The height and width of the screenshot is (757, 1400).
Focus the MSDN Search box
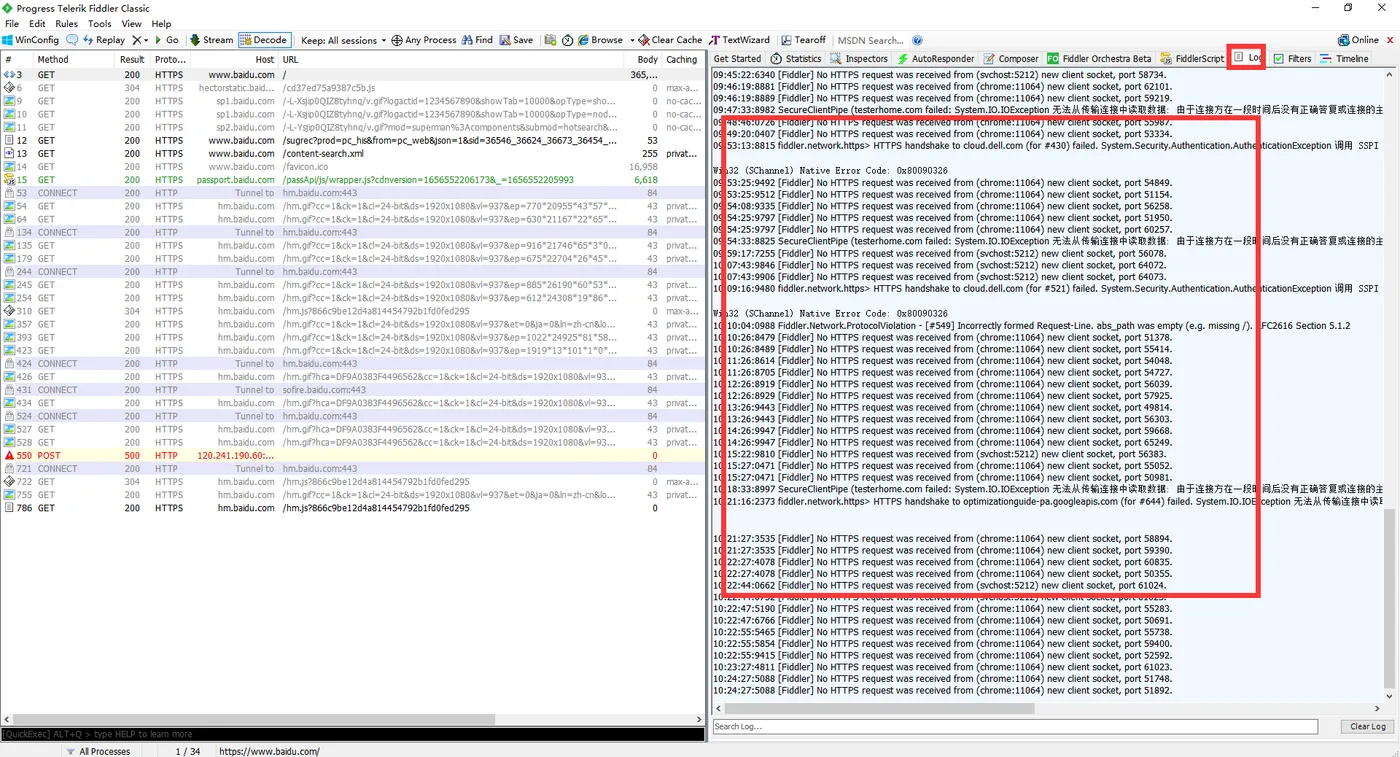click(x=870, y=40)
